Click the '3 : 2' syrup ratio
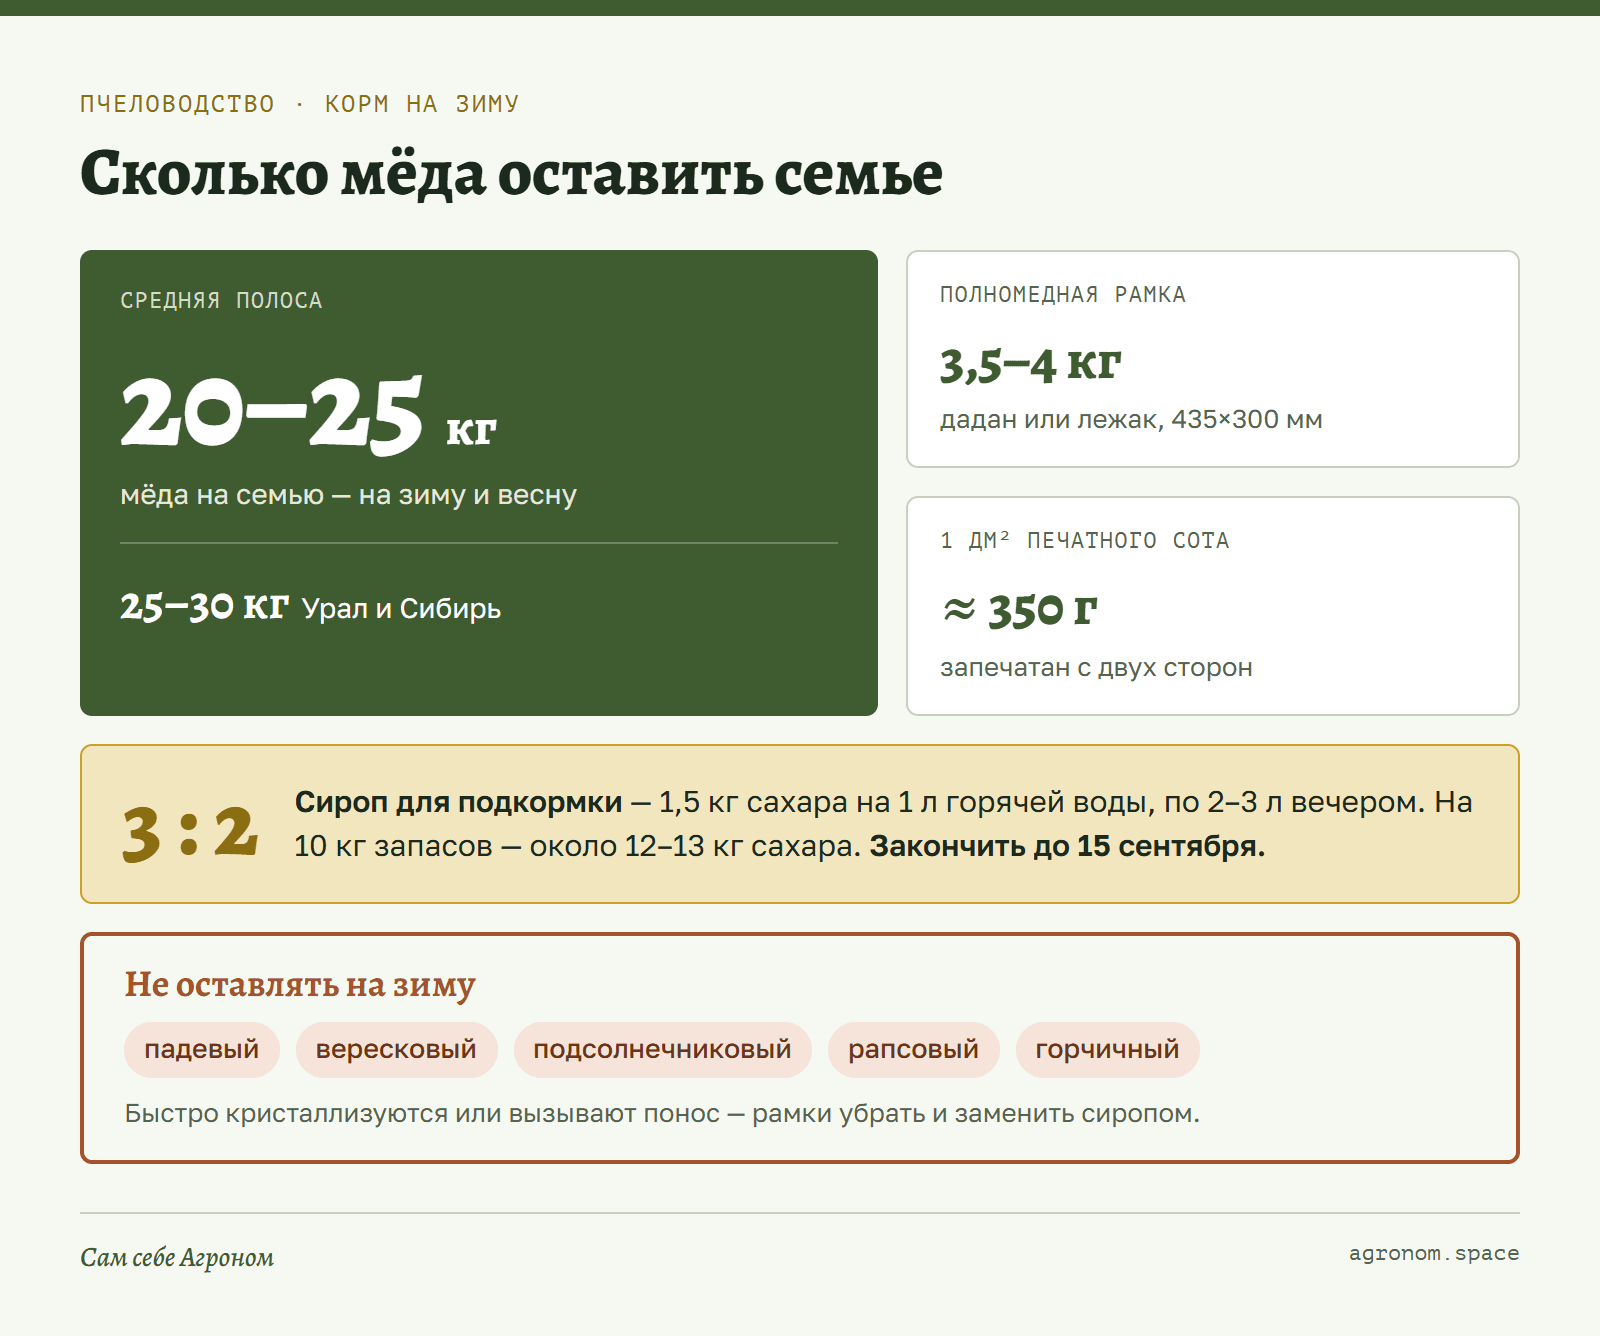The width and height of the screenshot is (1600, 1336). click(x=190, y=832)
